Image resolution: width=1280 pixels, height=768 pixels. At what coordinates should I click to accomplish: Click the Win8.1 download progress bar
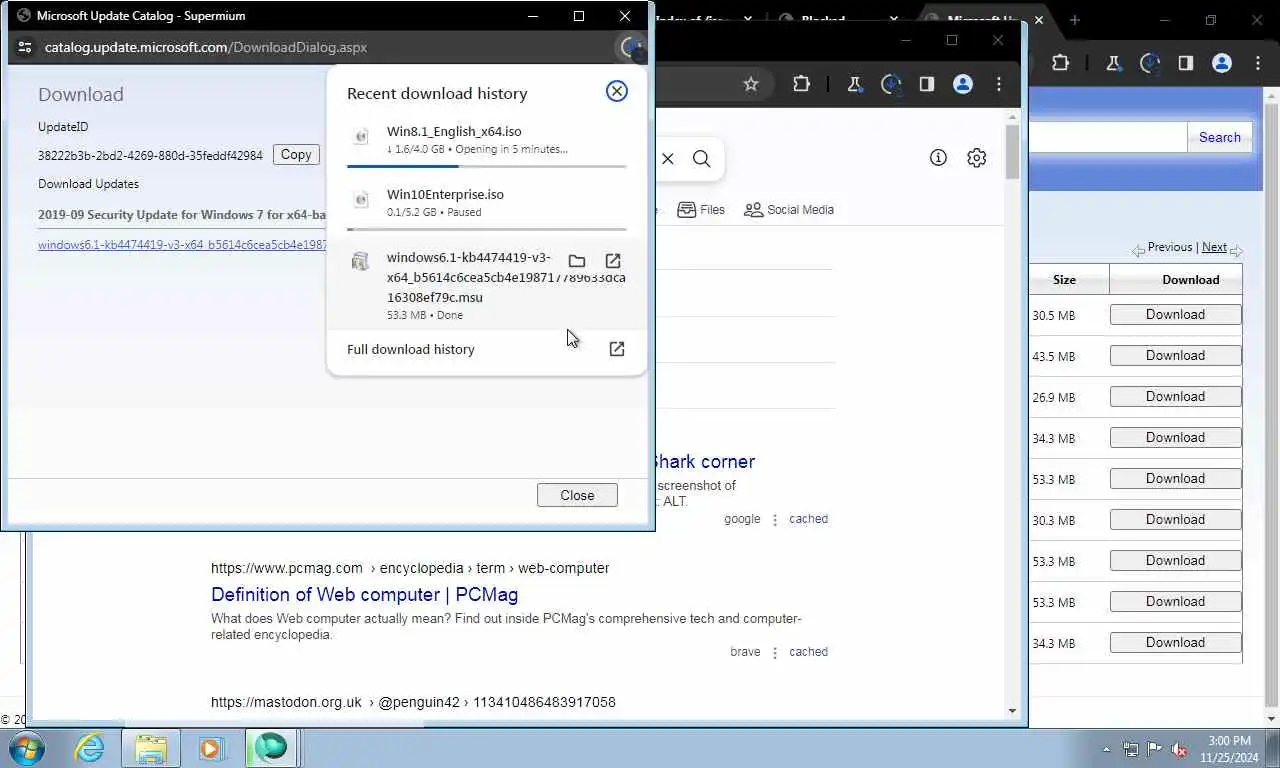pyautogui.click(x=487, y=166)
